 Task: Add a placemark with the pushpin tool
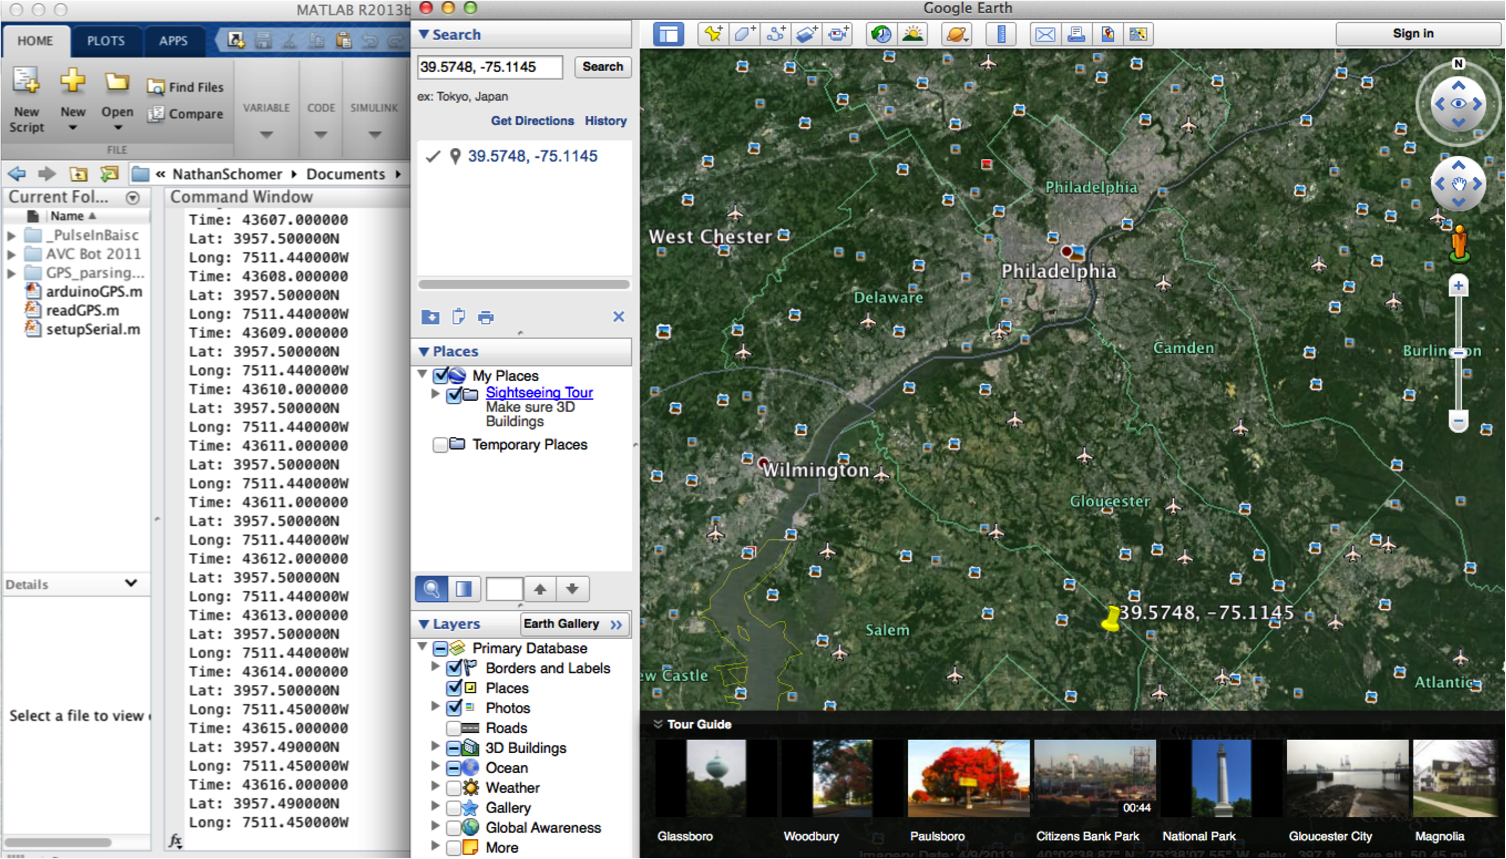713,34
